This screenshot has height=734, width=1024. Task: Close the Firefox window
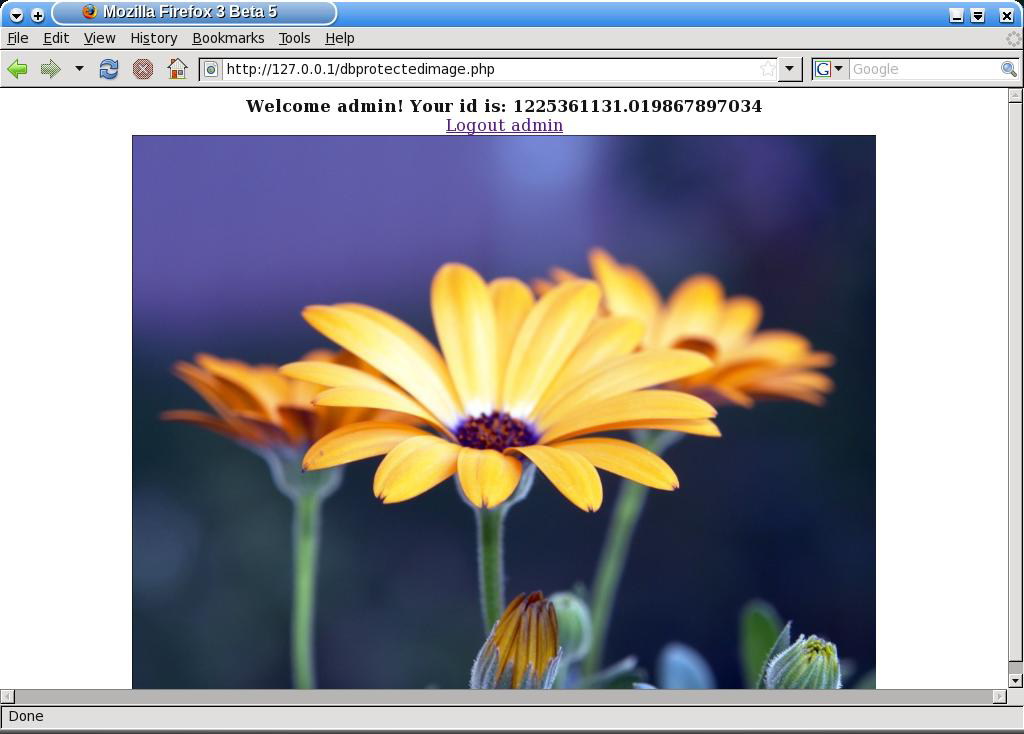coord(1006,16)
